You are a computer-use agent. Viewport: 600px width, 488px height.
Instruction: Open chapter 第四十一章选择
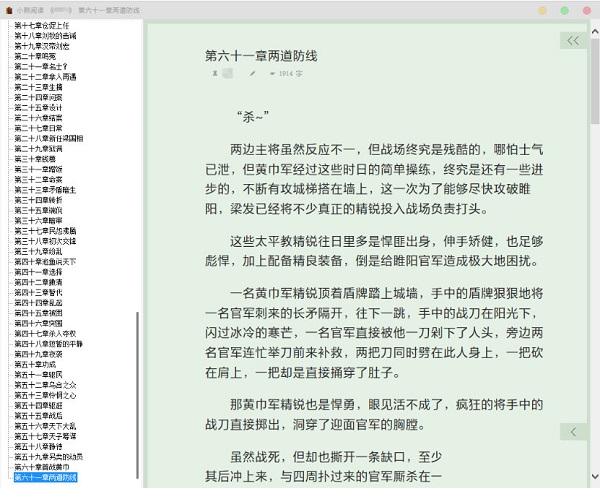pos(38,272)
